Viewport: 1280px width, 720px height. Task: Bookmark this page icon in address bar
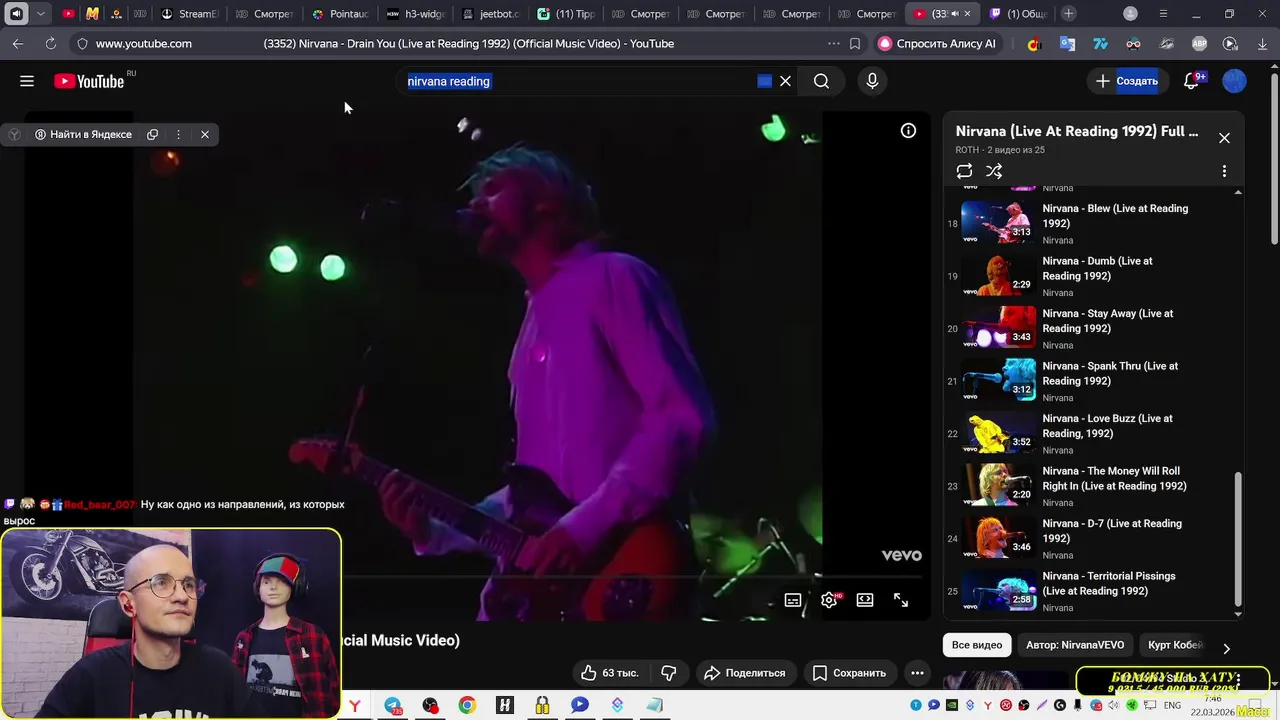pyautogui.click(x=855, y=43)
